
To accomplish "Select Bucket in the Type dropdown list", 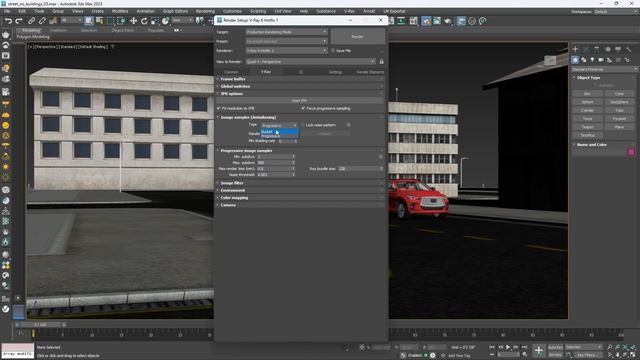I will point(280,131).
